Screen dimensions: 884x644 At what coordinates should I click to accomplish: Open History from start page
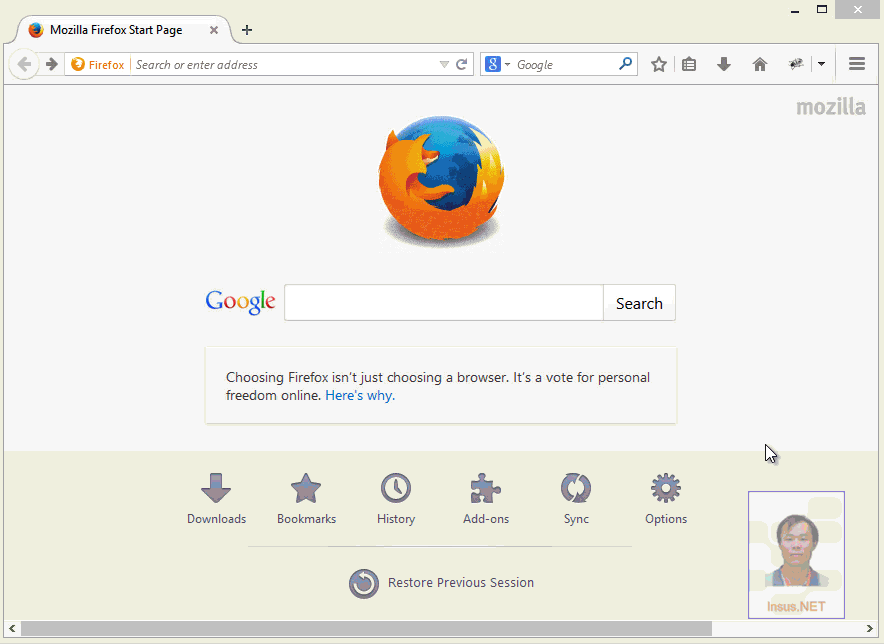point(396,499)
